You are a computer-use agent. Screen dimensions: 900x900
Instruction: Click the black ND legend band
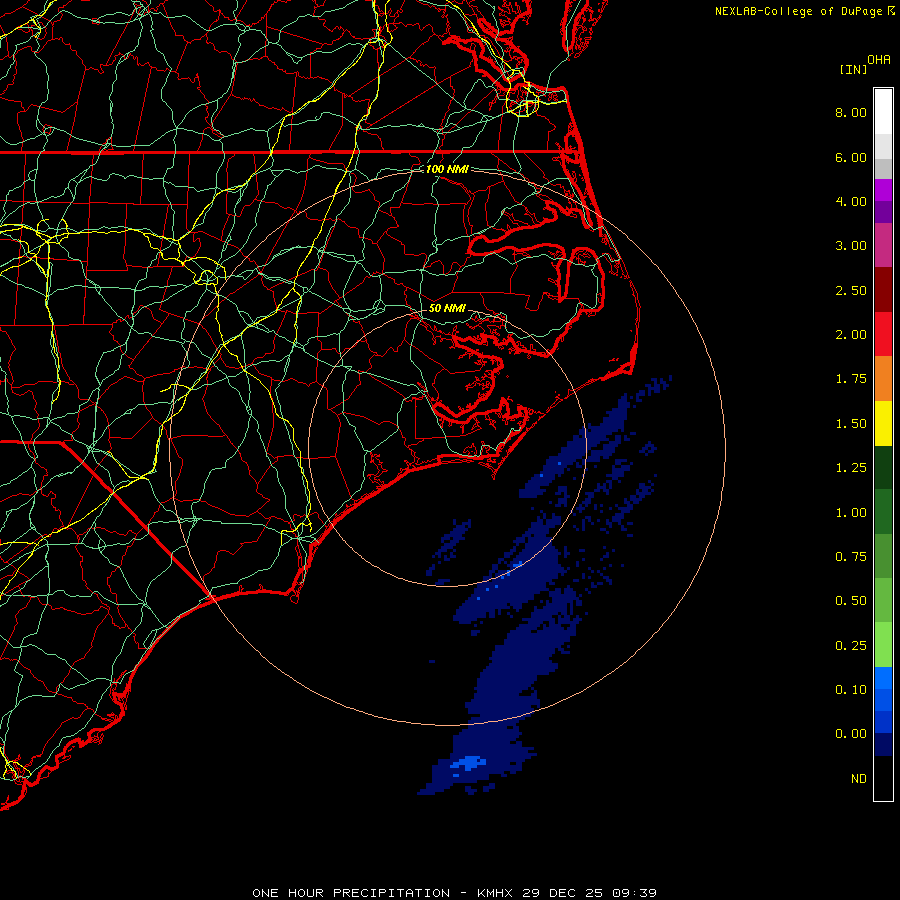click(x=883, y=778)
